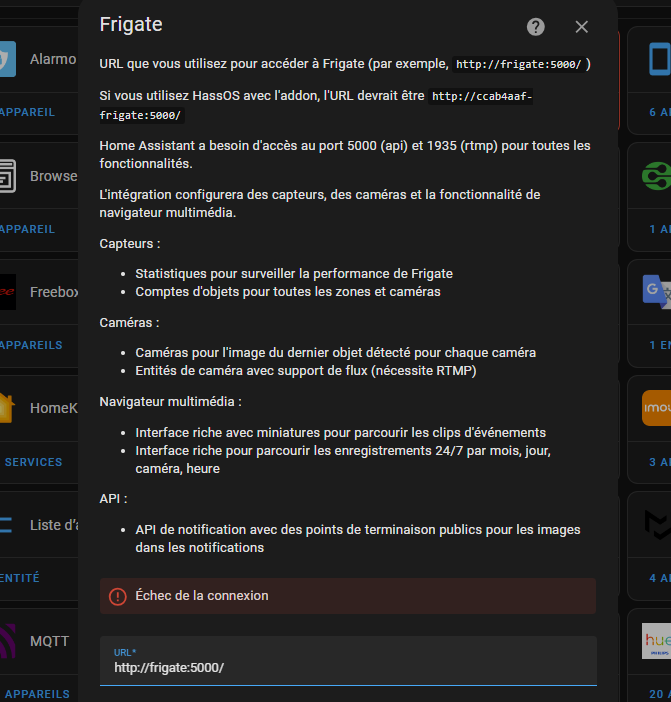Click the Browser integration icon
The width and height of the screenshot is (671, 702).
point(7,176)
